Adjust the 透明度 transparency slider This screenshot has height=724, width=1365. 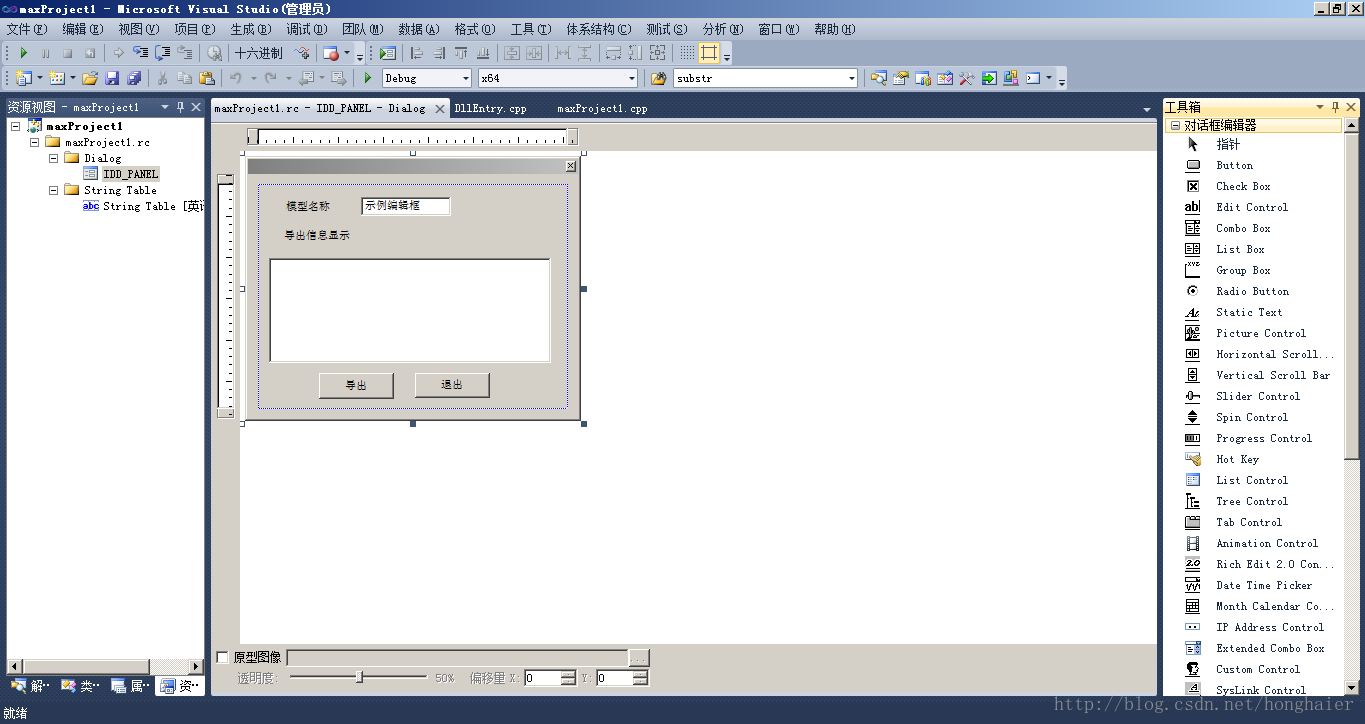coord(359,677)
